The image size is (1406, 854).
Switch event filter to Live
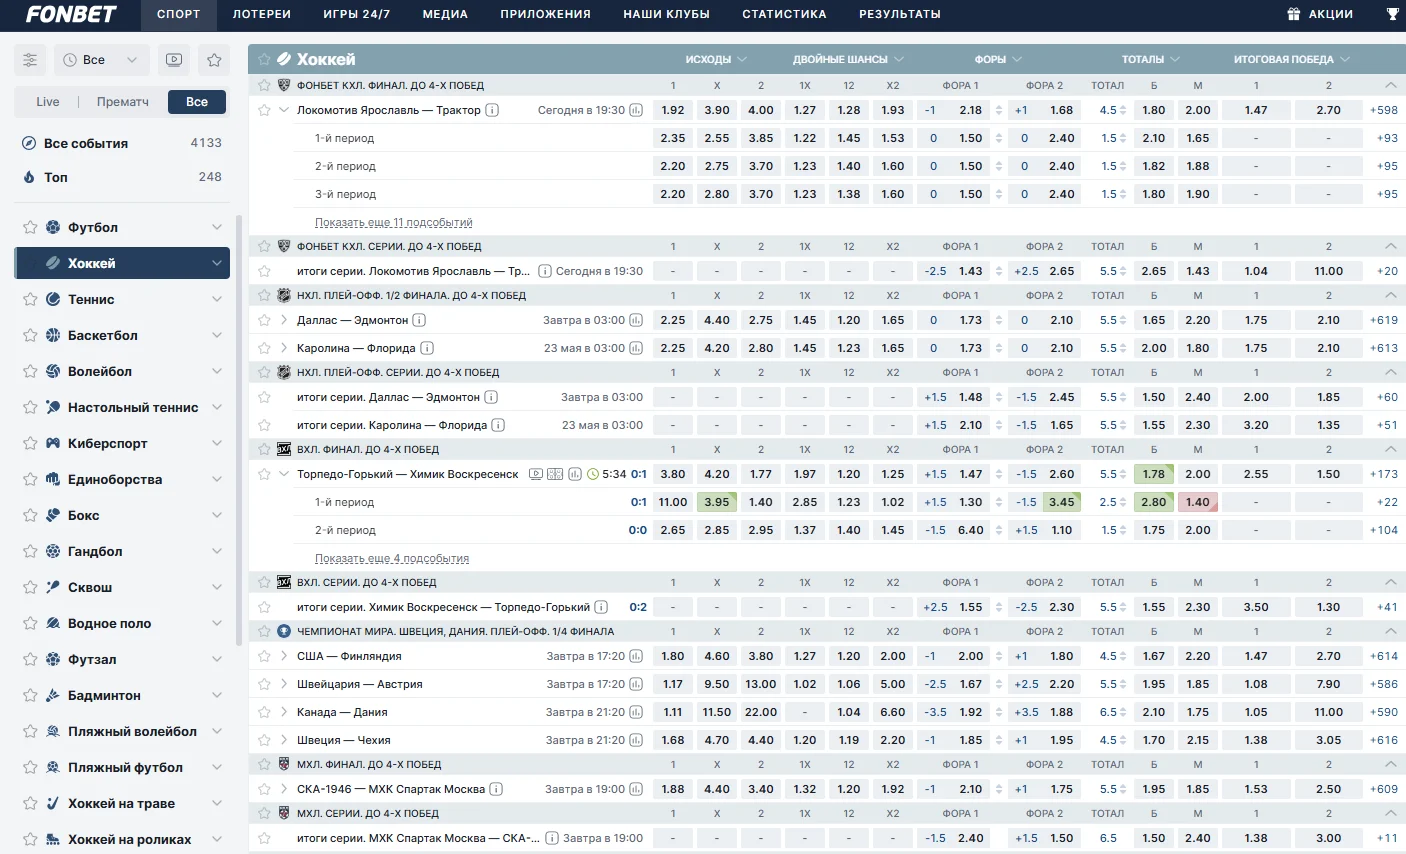click(48, 102)
